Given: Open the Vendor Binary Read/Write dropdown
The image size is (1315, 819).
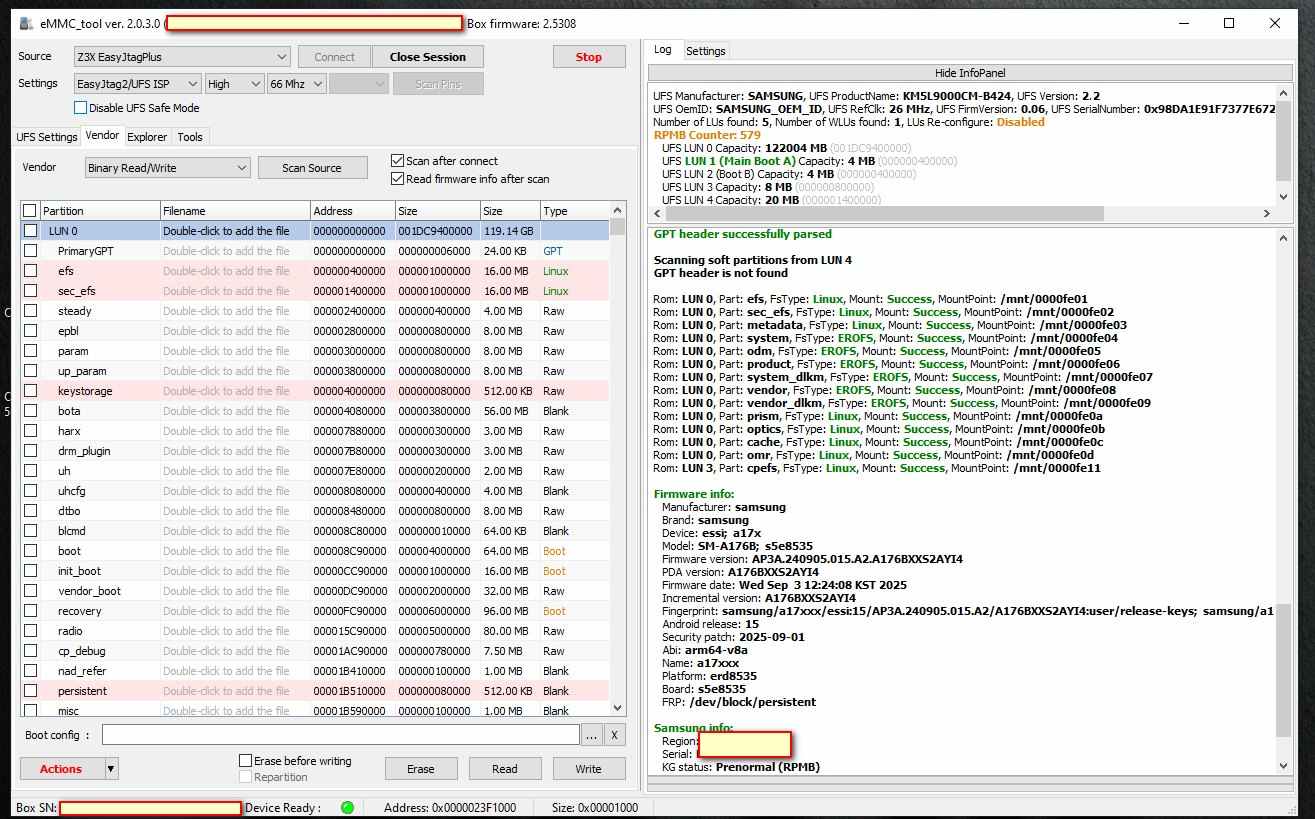Looking at the screenshot, I should pyautogui.click(x=167, y=168).
